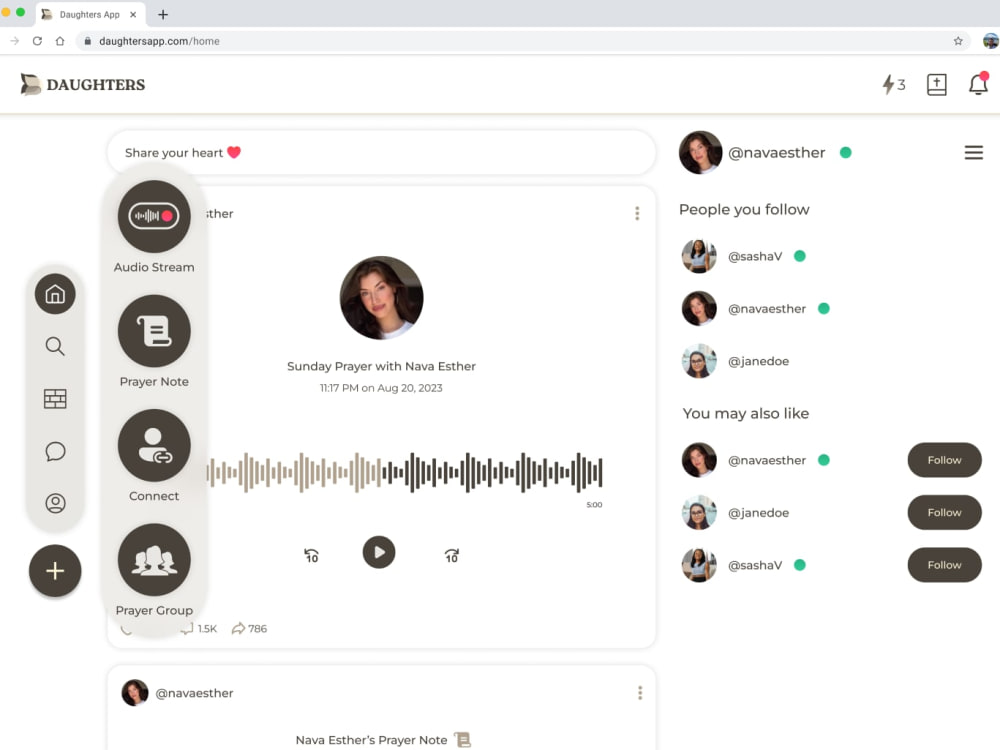Open the browser profile avatar
The height and width of the screenshot is (750, 1000).
[x=990, y=41]
